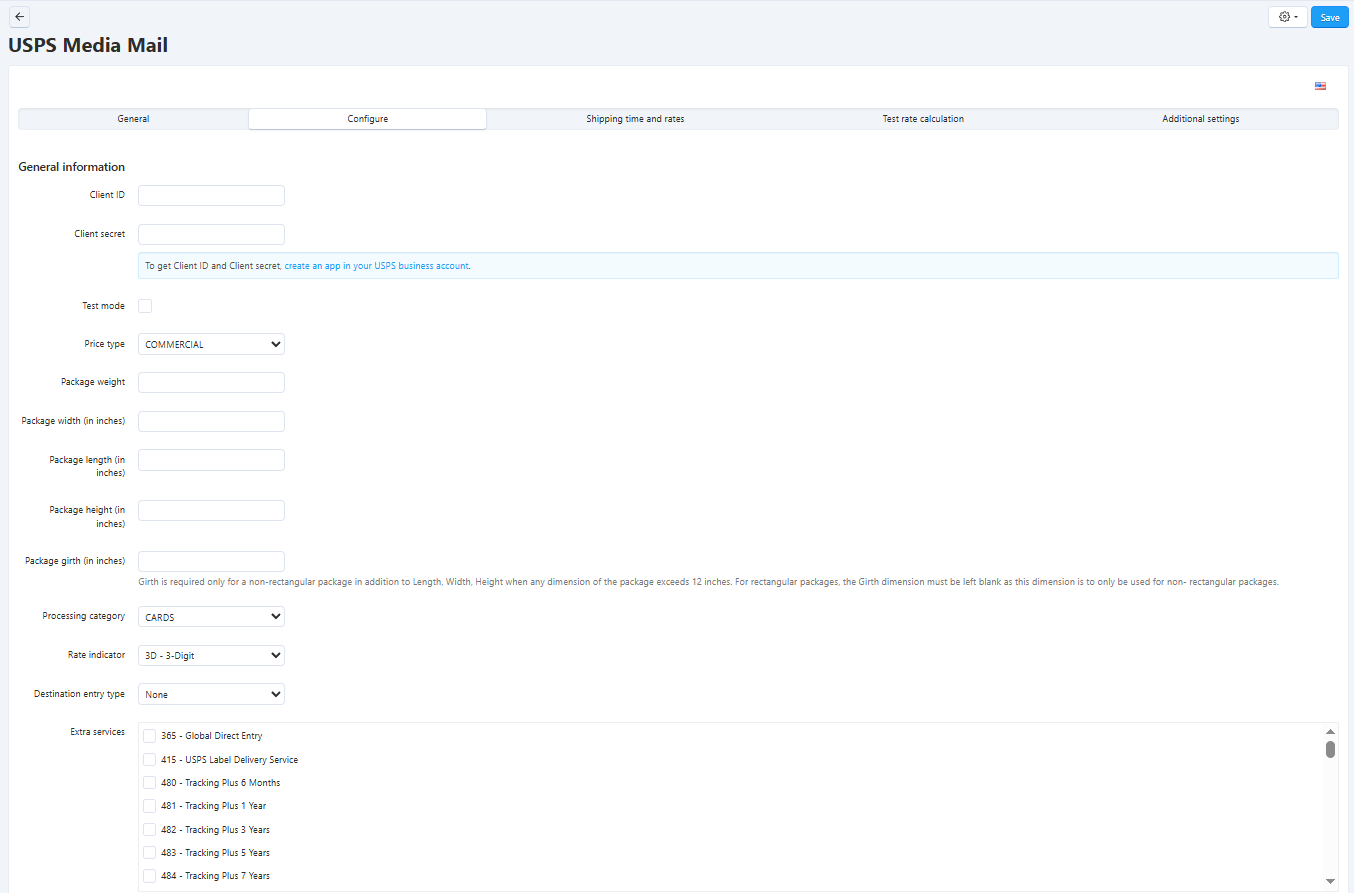Click the Extra services scrollbar thumb
This screenshot has height=893, width=1354.
pos(1330,749)
